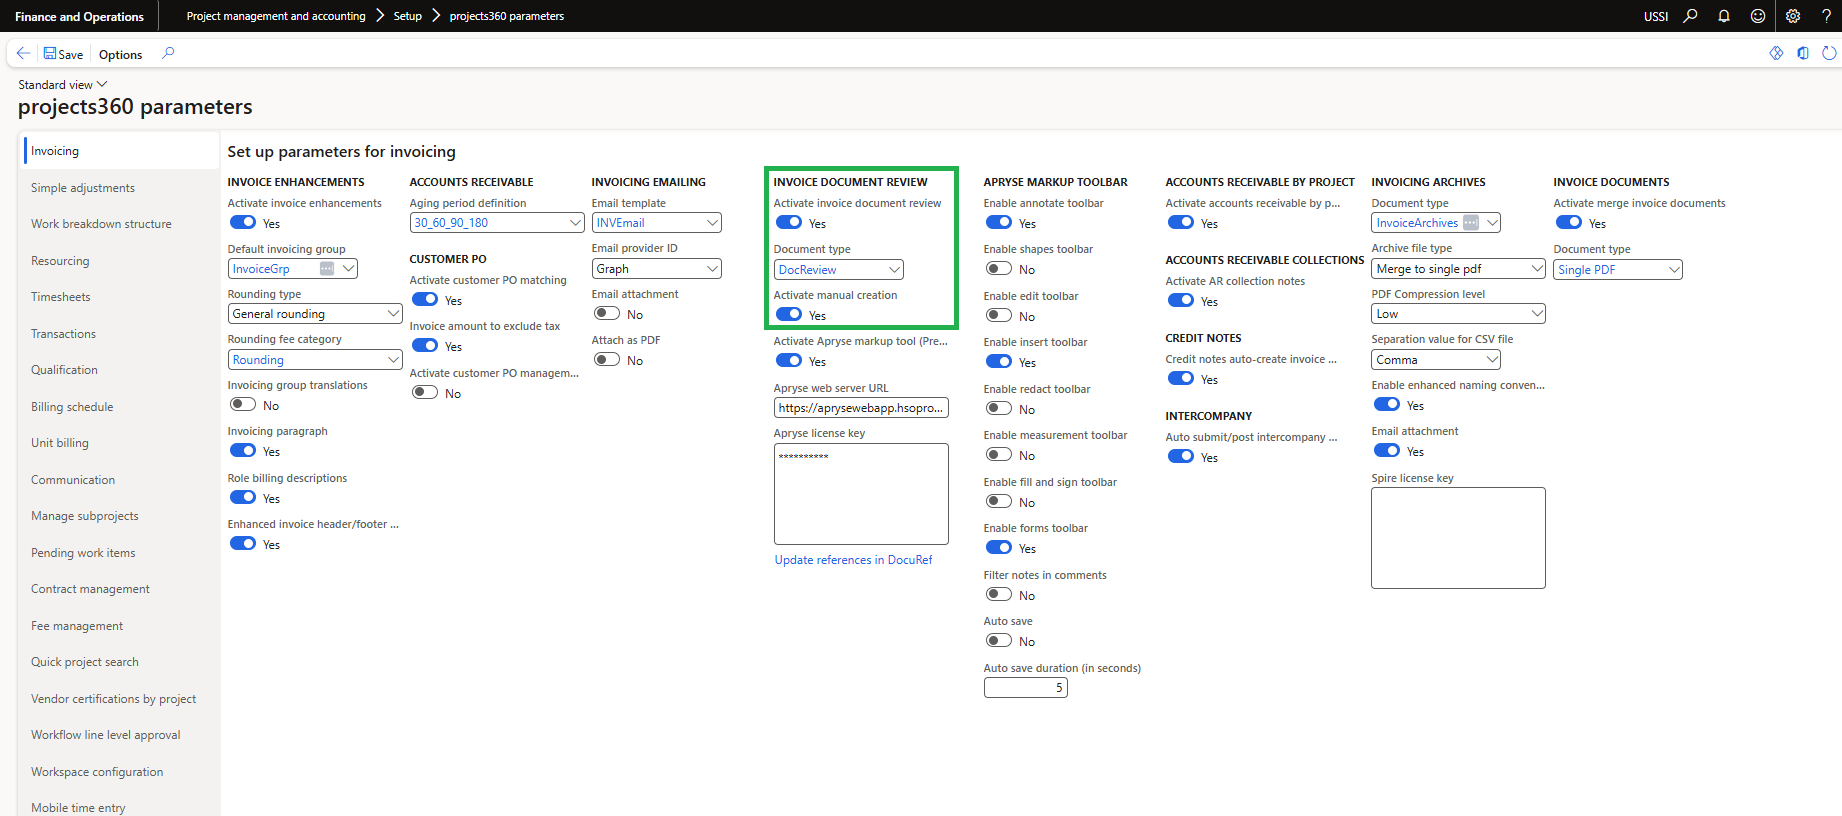Screen dimensions: 1842x816
Task: Click the feedback smiley icon
Action: click(x=1758, y=16)
